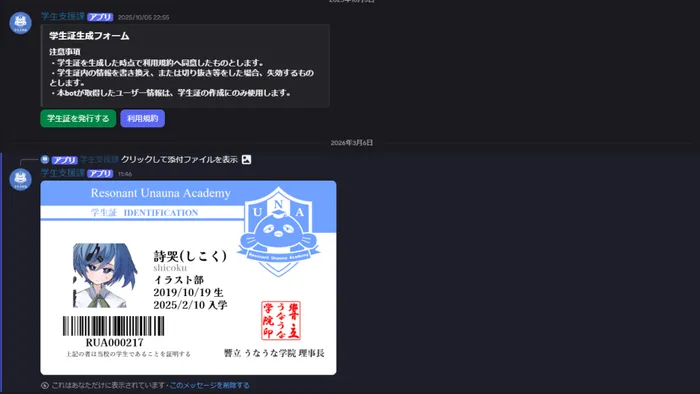The width and height of the screenshot is (700, 394).
Task: Open 学生支援課 username on the form message
Action: pos(63,17)
